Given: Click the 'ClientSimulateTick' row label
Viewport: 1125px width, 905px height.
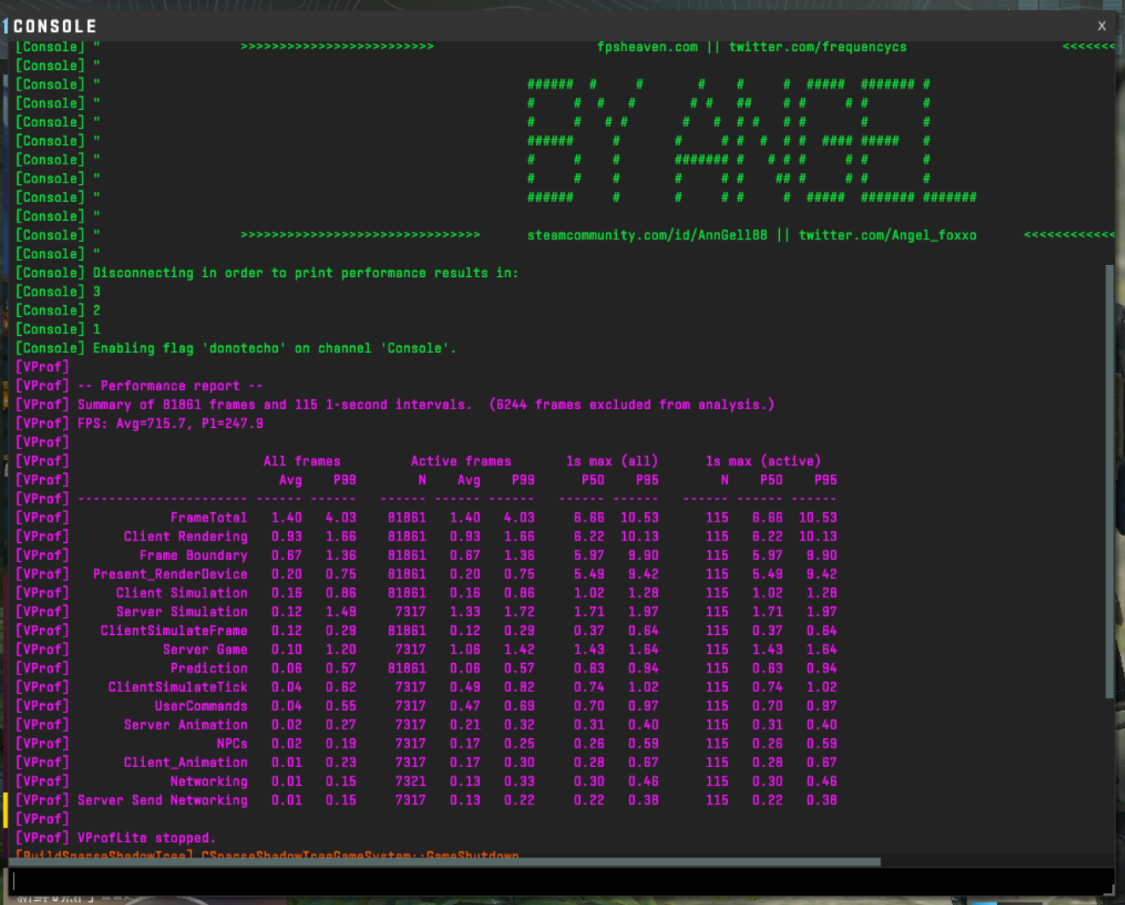Looking at the screenshot, I should point(178,687).
